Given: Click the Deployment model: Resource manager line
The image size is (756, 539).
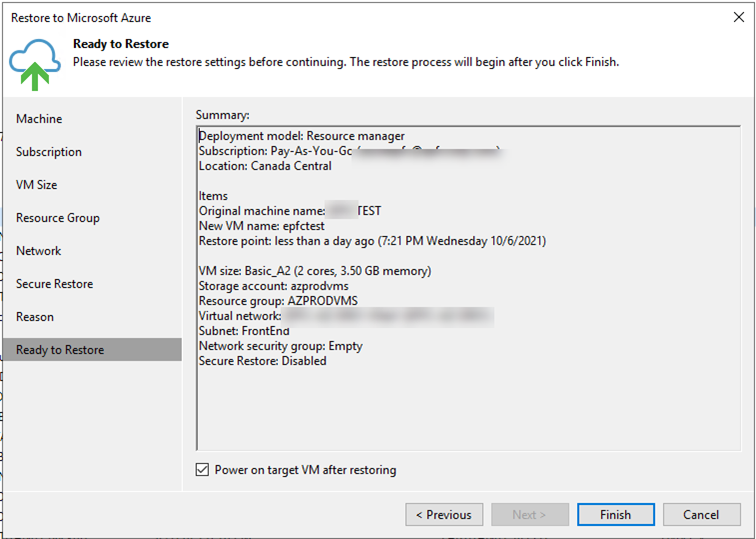Looking at the screenshot, I should pos(302,136).
